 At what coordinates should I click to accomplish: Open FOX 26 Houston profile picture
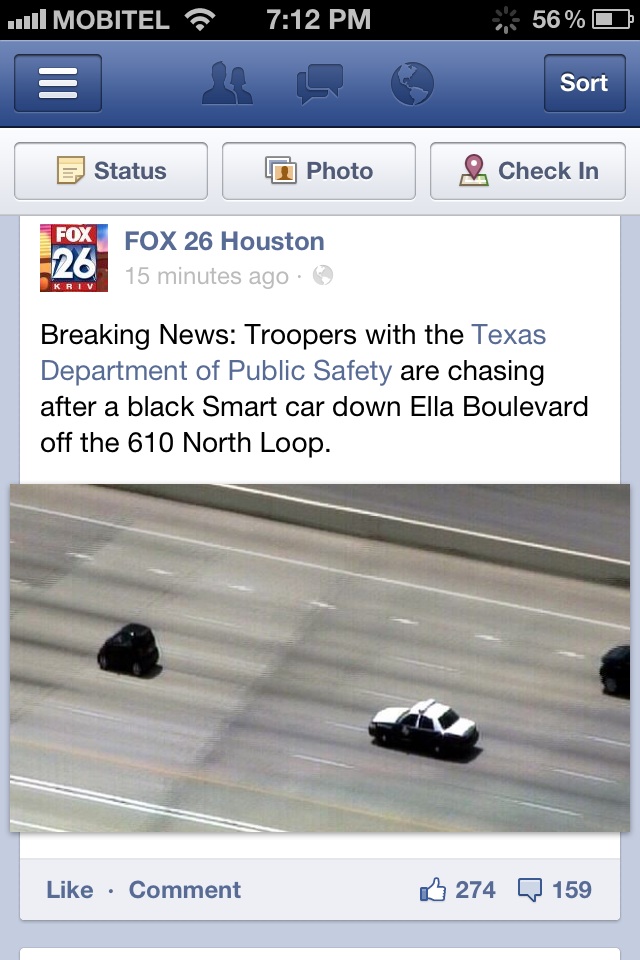tap(73, 258)
